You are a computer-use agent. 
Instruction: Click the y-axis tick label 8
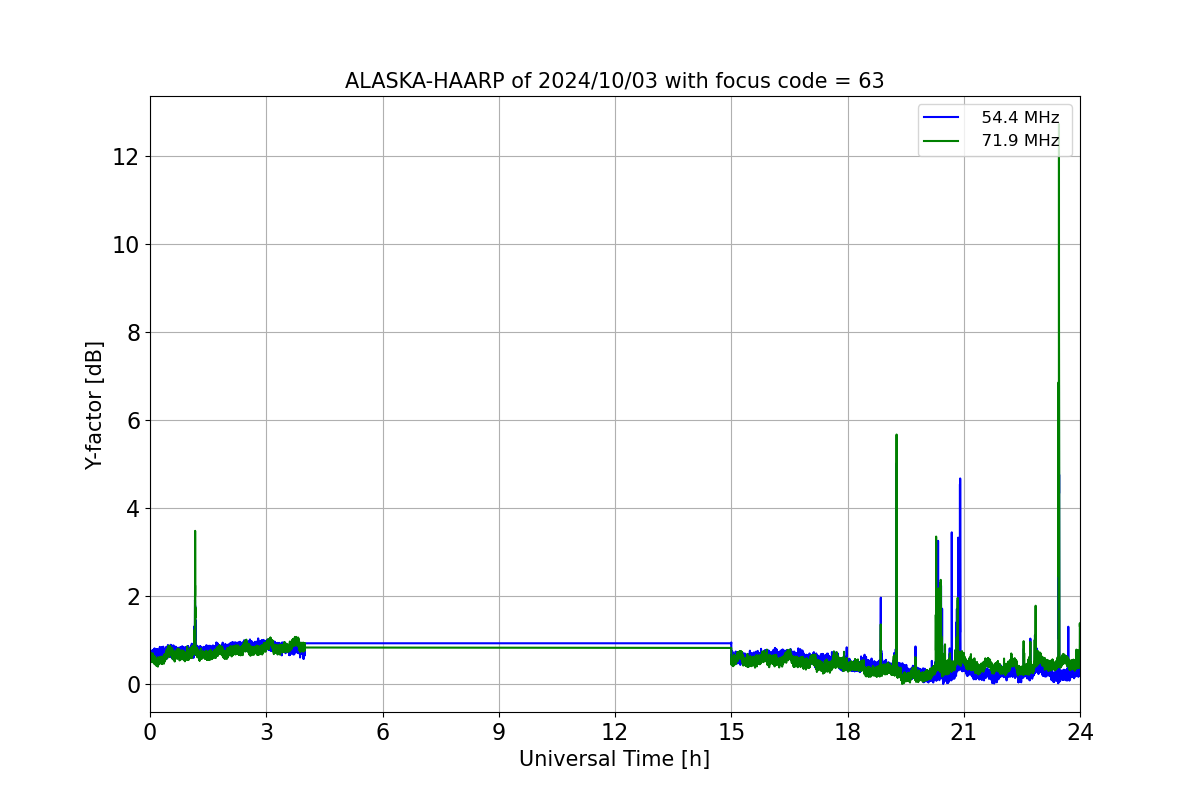[133, 333]
